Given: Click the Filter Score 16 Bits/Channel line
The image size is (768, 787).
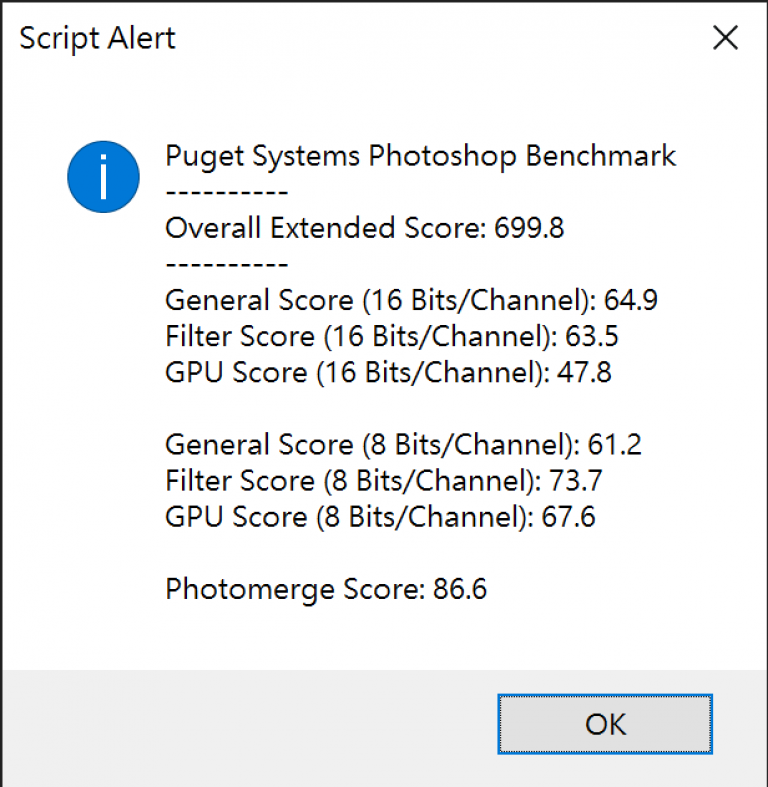Looking at the screenshot, I should [x=392, y=336].
